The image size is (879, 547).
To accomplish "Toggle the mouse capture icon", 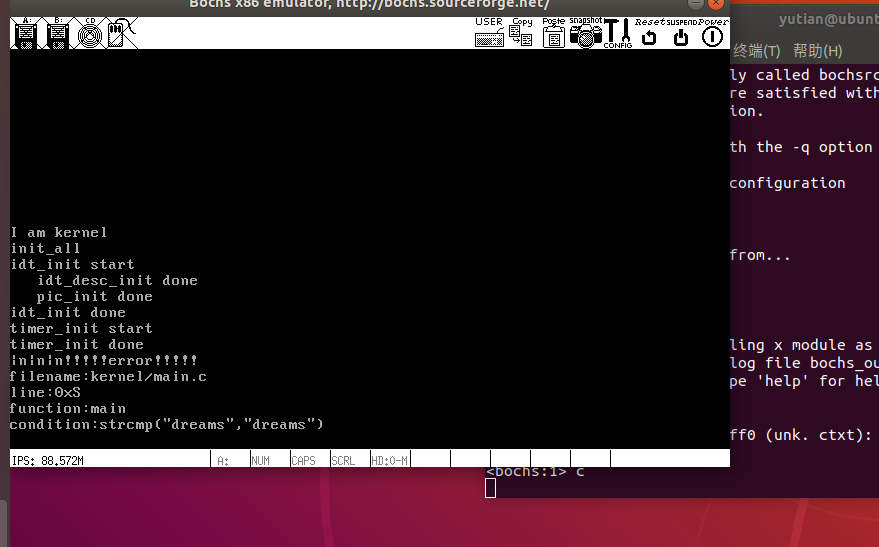I will [x=119, y=33].
